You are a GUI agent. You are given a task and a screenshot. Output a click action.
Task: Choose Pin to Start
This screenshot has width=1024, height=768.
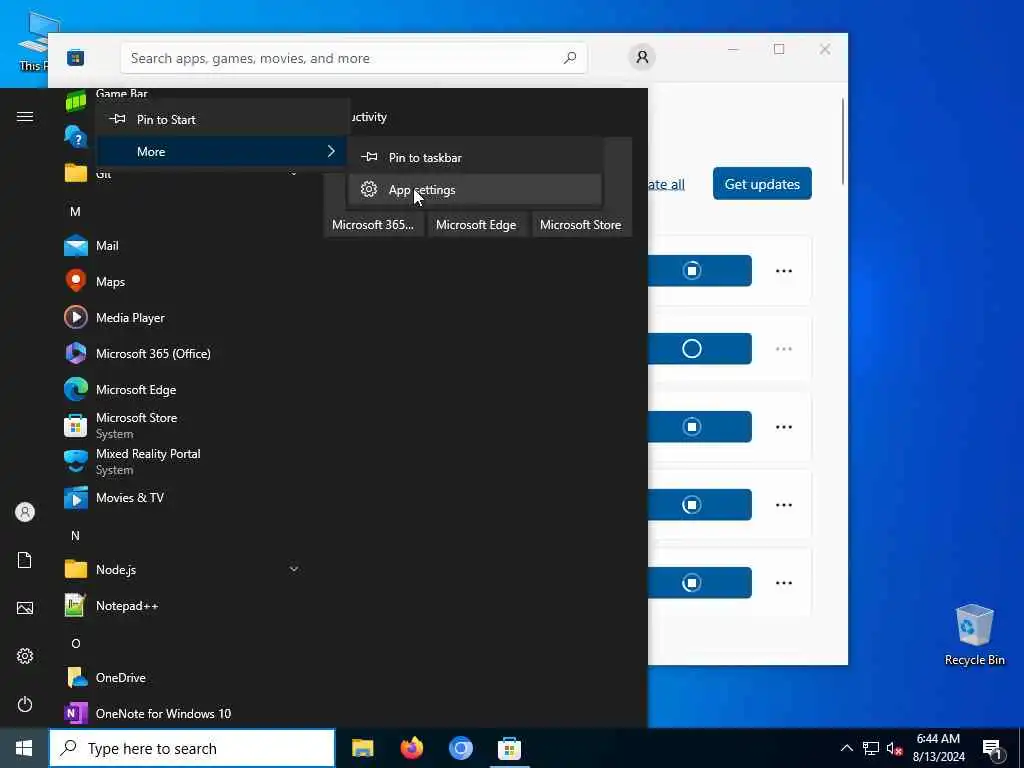pos(222,120)
